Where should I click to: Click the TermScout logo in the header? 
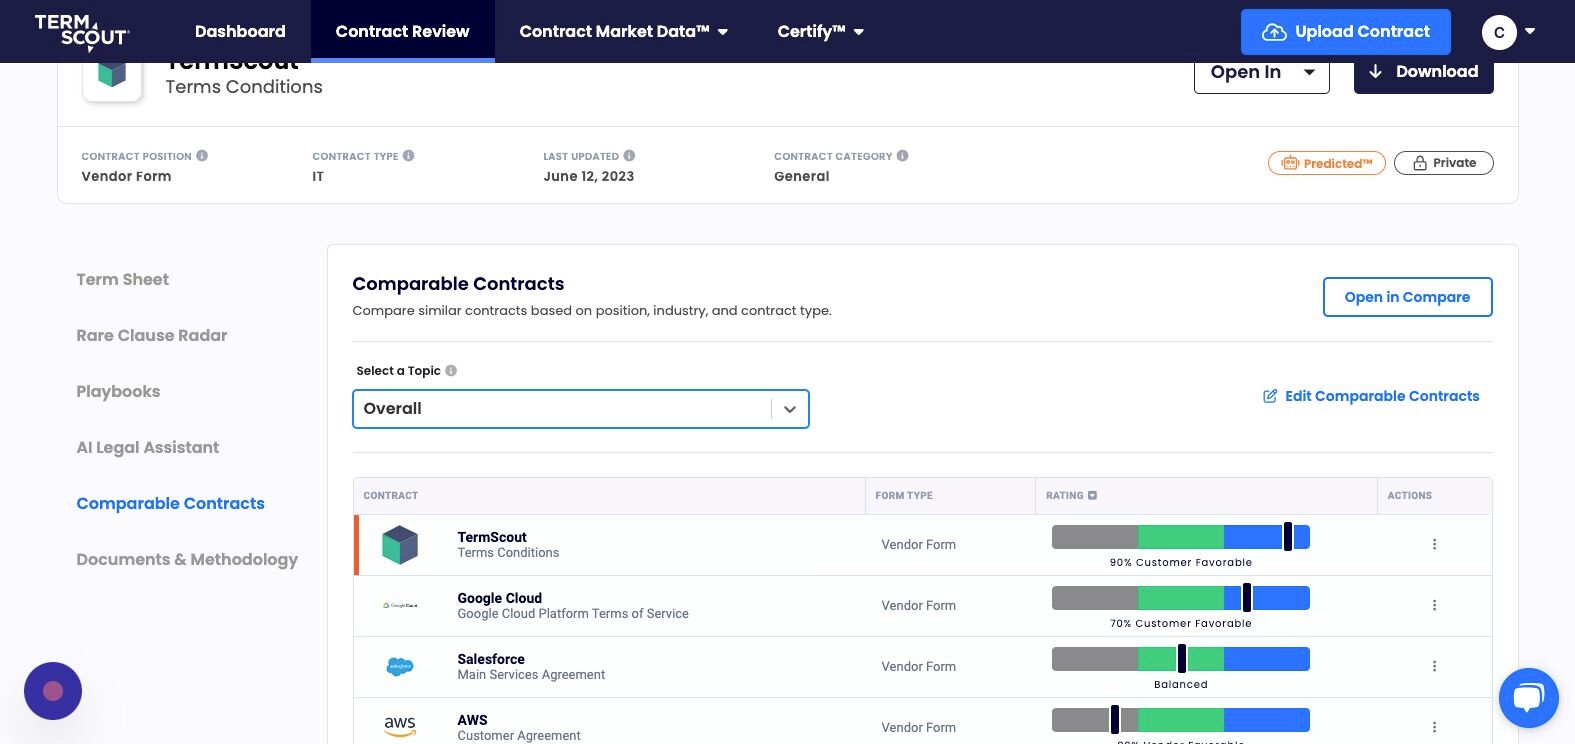tap(82, 32)
